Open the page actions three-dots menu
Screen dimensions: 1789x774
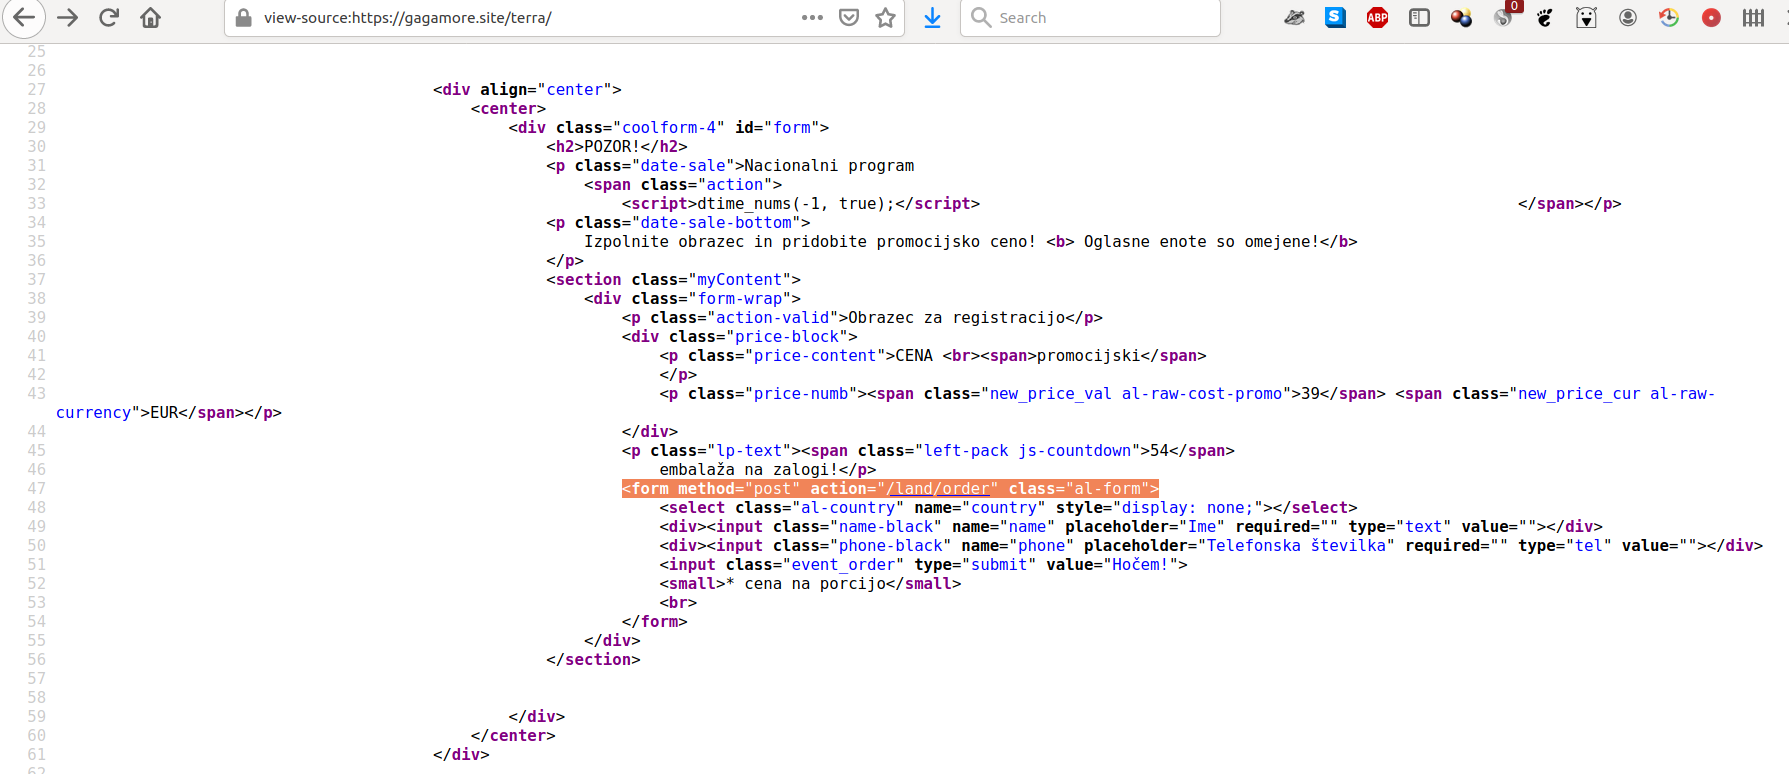point(812,17)
